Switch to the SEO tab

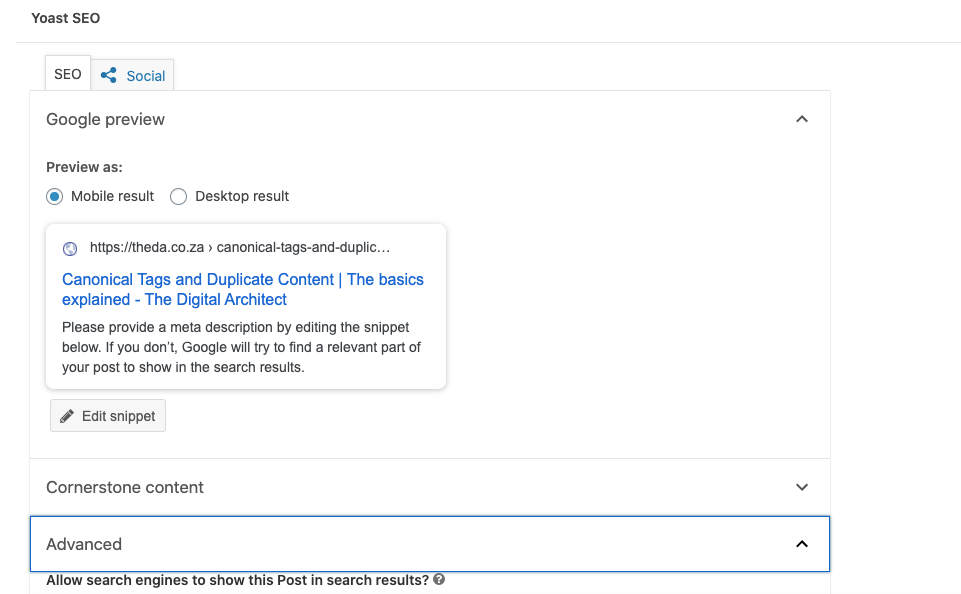tap(67, 74)
